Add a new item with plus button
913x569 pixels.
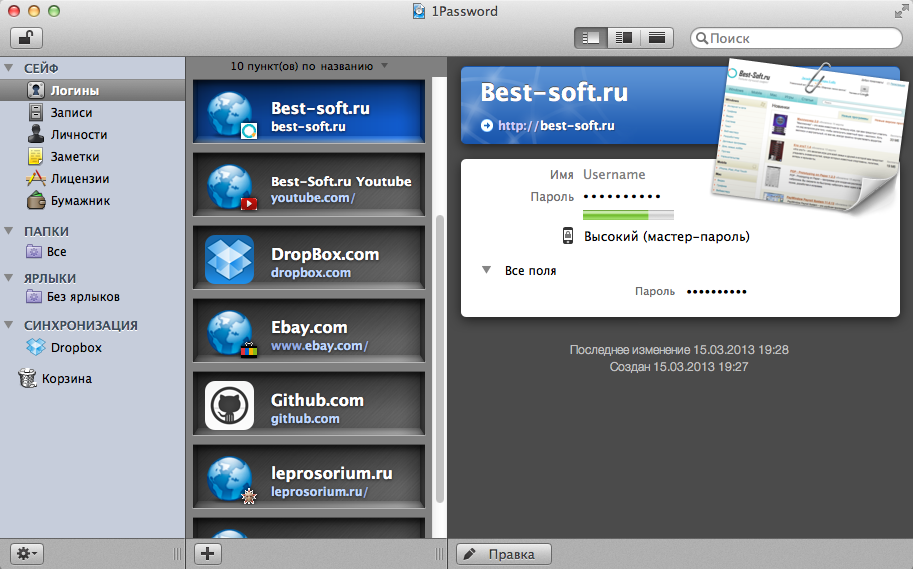point(207,553)
